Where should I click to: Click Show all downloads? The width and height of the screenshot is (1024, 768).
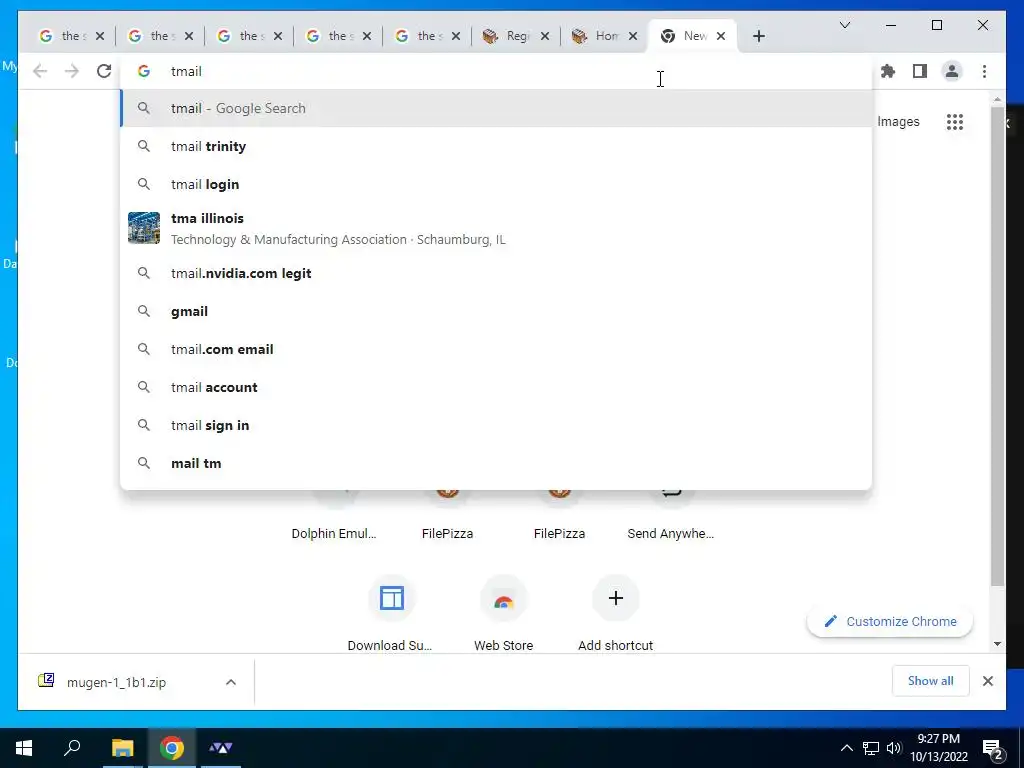(931, 681)
